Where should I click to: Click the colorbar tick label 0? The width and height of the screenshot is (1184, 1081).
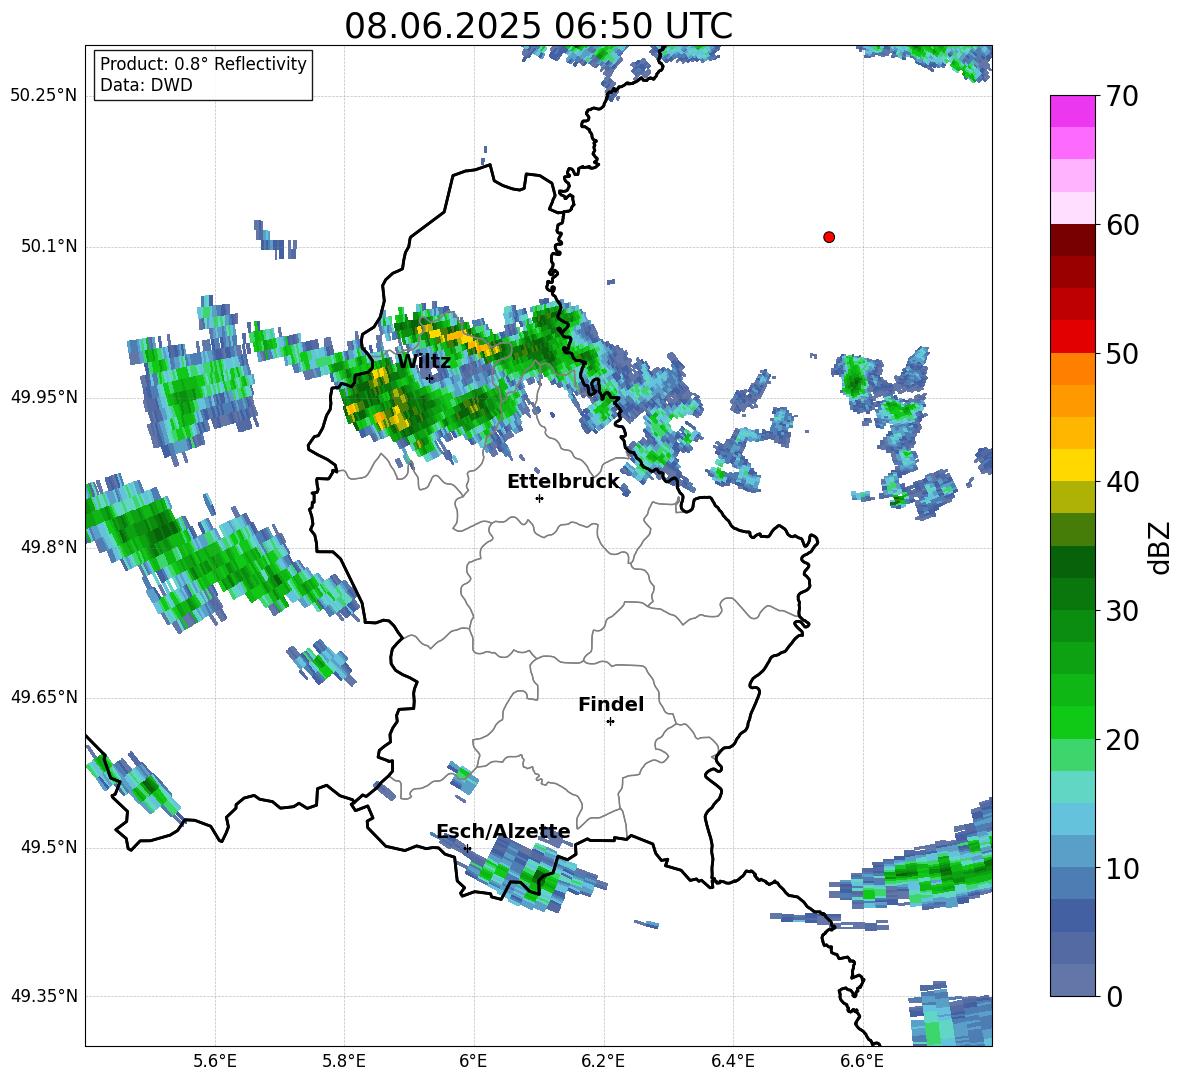(x=1115, y=996)
